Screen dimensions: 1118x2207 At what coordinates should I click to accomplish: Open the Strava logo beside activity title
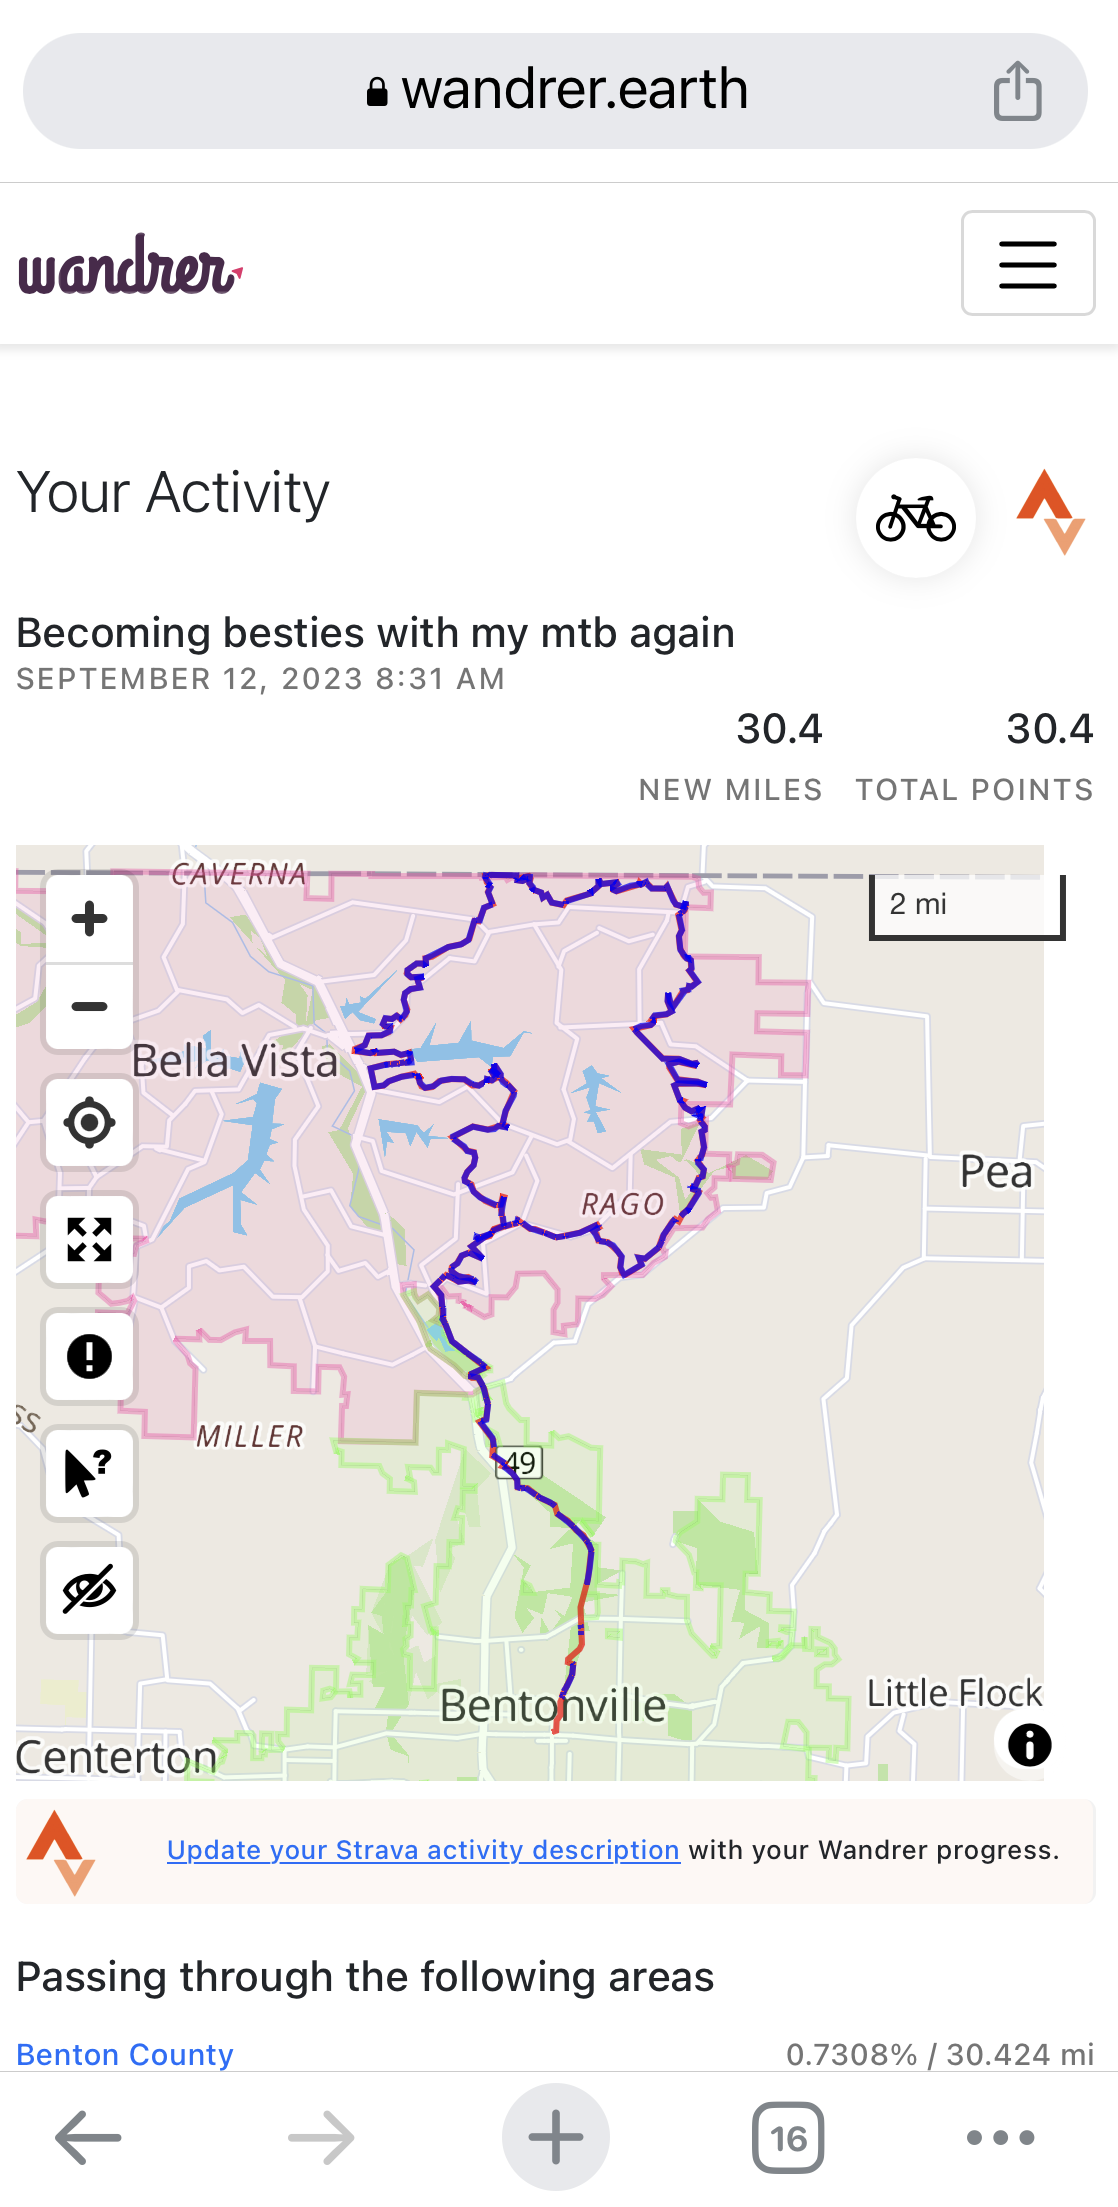click(1050, 512)
